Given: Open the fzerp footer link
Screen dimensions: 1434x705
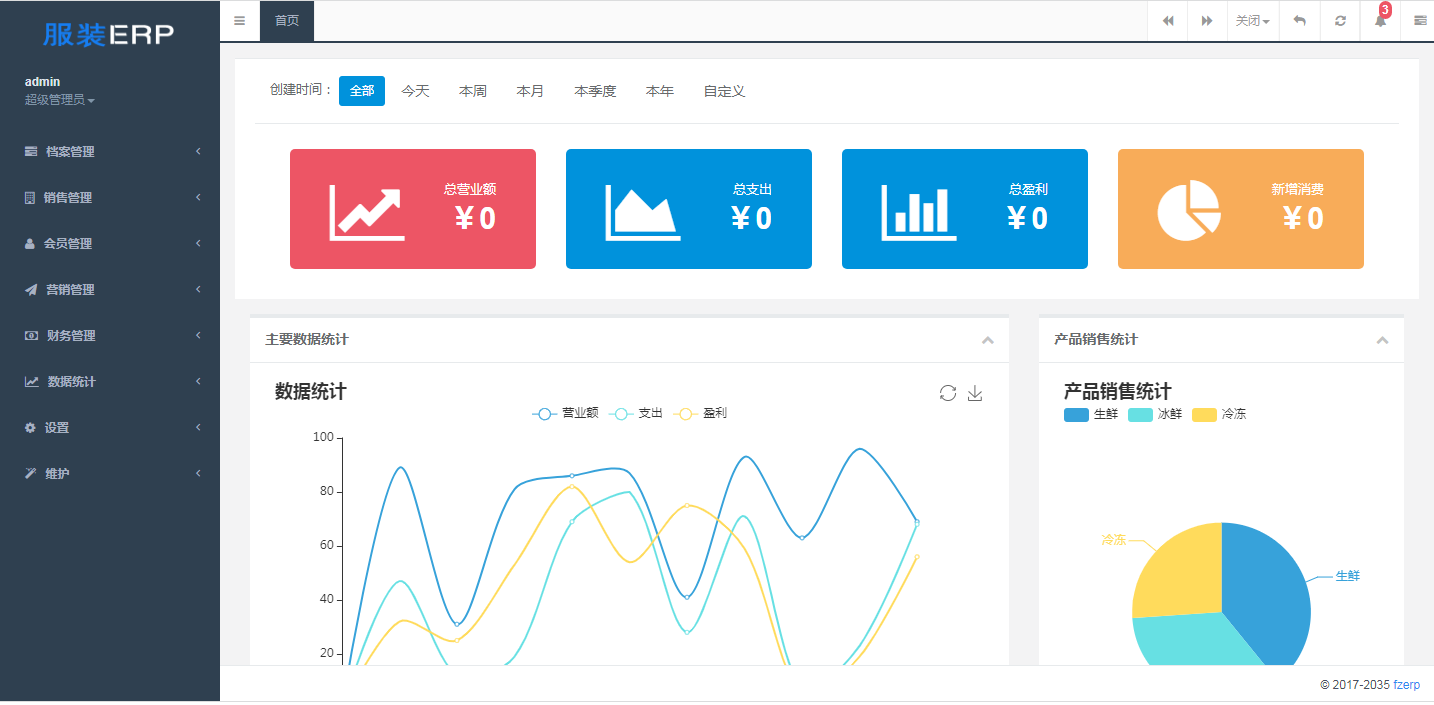Looking at the screenshot, I should 1406,685.
